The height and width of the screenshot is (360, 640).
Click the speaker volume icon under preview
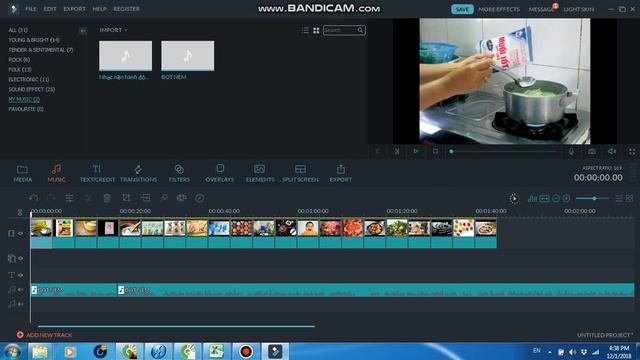click(611, 151)
